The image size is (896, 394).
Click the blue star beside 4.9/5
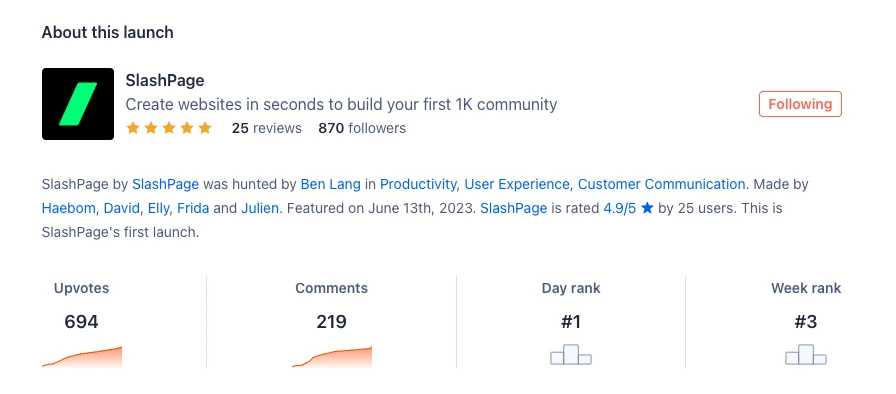click(x=647, y=208)
